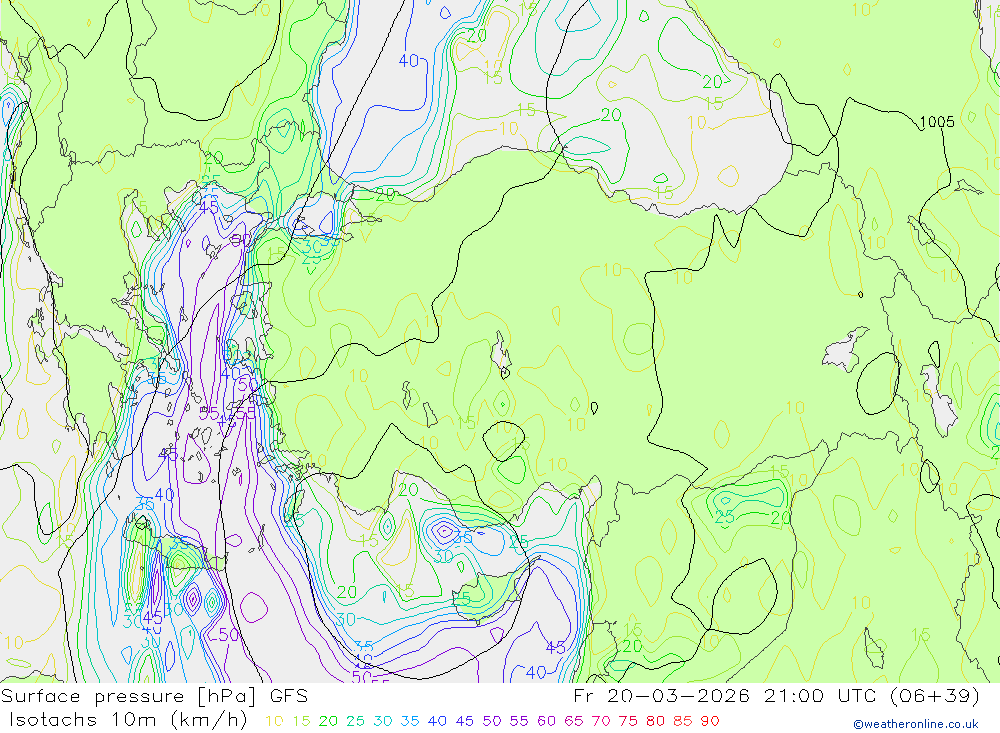Click the 'Surface pressure [hPa] GFS' title text

click(154, 696)
